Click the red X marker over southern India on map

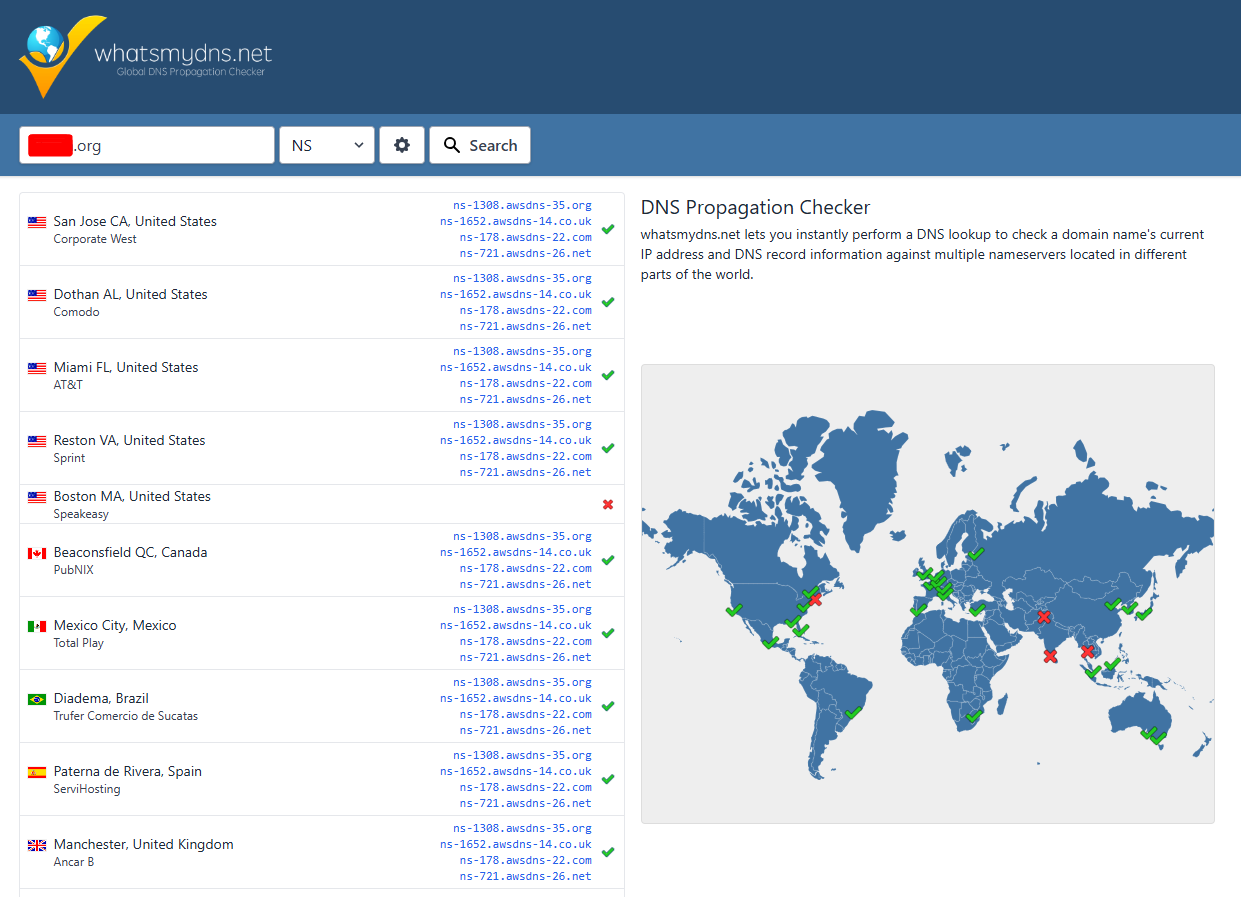(1050, 656)
